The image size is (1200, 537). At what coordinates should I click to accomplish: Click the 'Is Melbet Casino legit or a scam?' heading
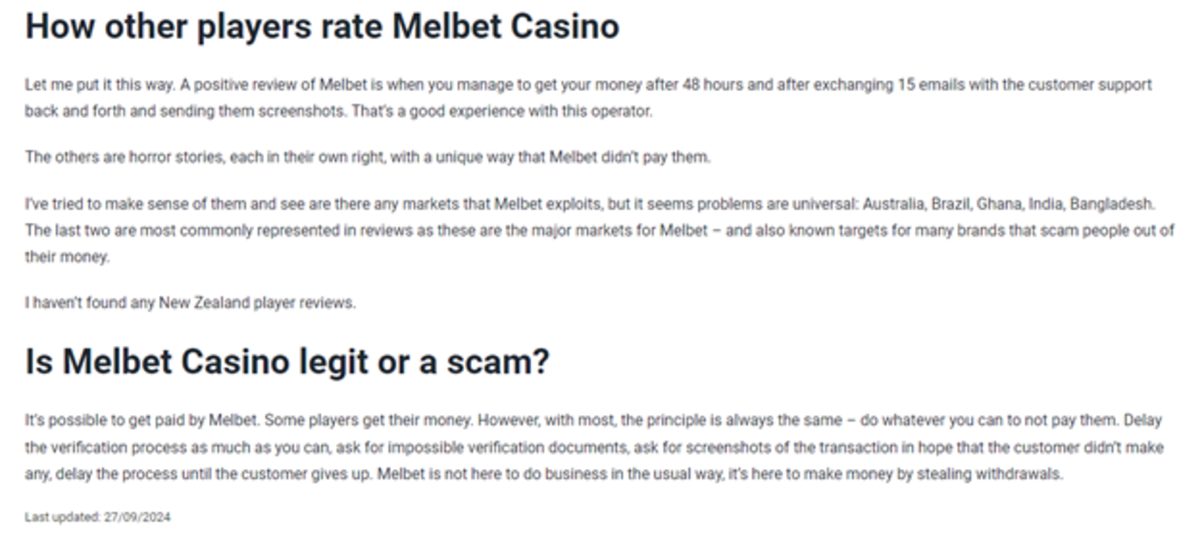(287, 362)
